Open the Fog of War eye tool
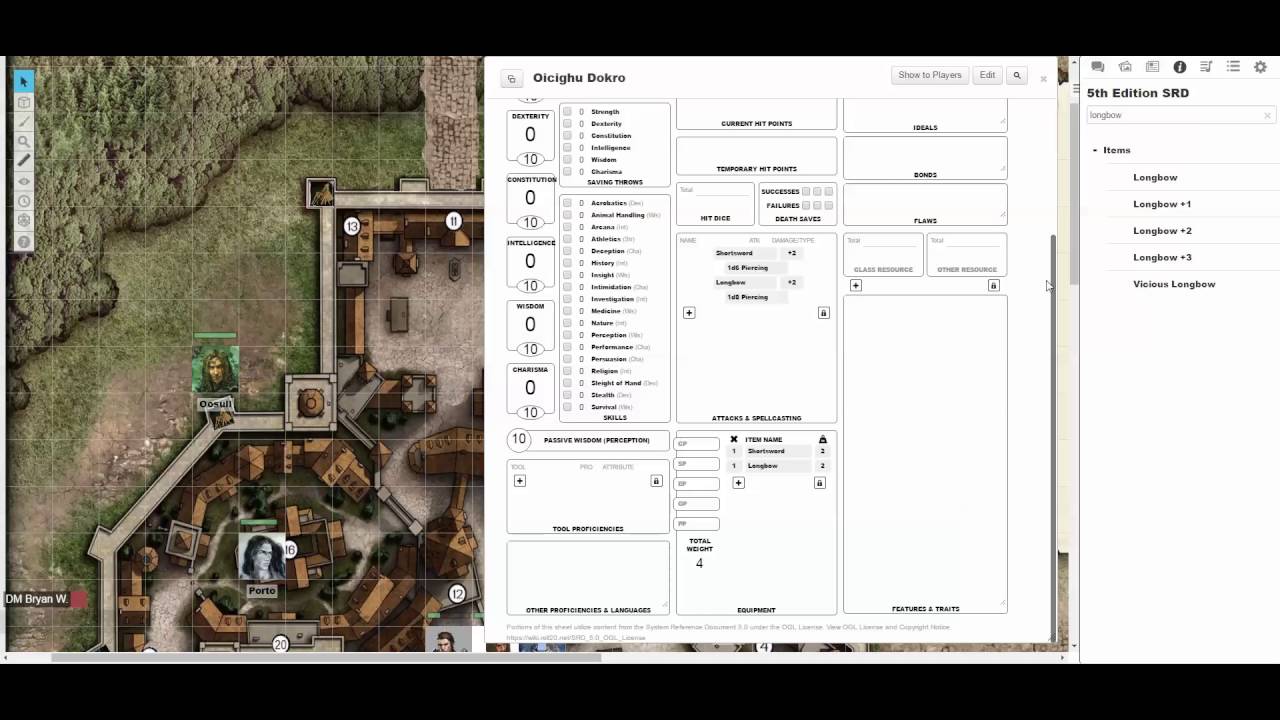The image size is (1280, 720). [x=24, y=181]
